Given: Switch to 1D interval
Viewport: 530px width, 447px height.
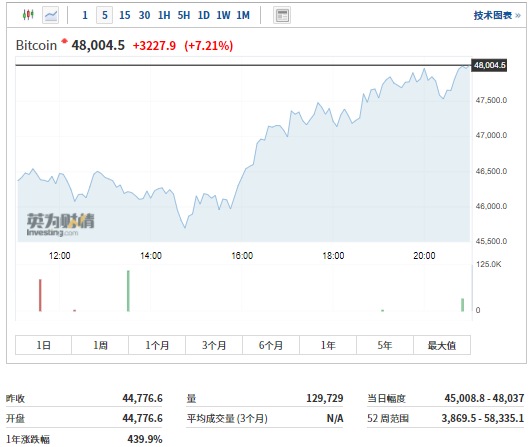Looking at the screenshot, I should (x=203, y=15).
